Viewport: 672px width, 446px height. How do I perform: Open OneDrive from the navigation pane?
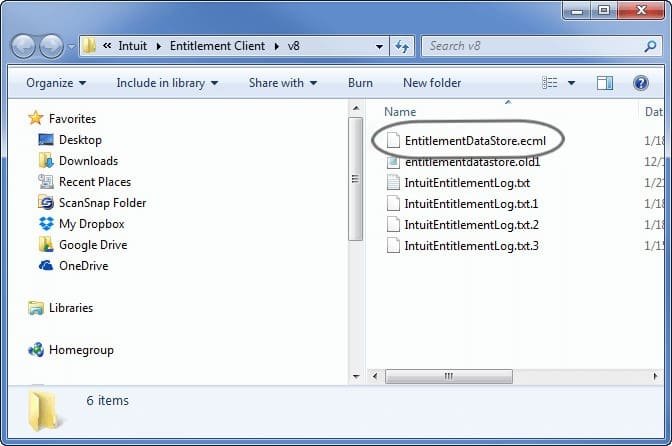[83, 266]
